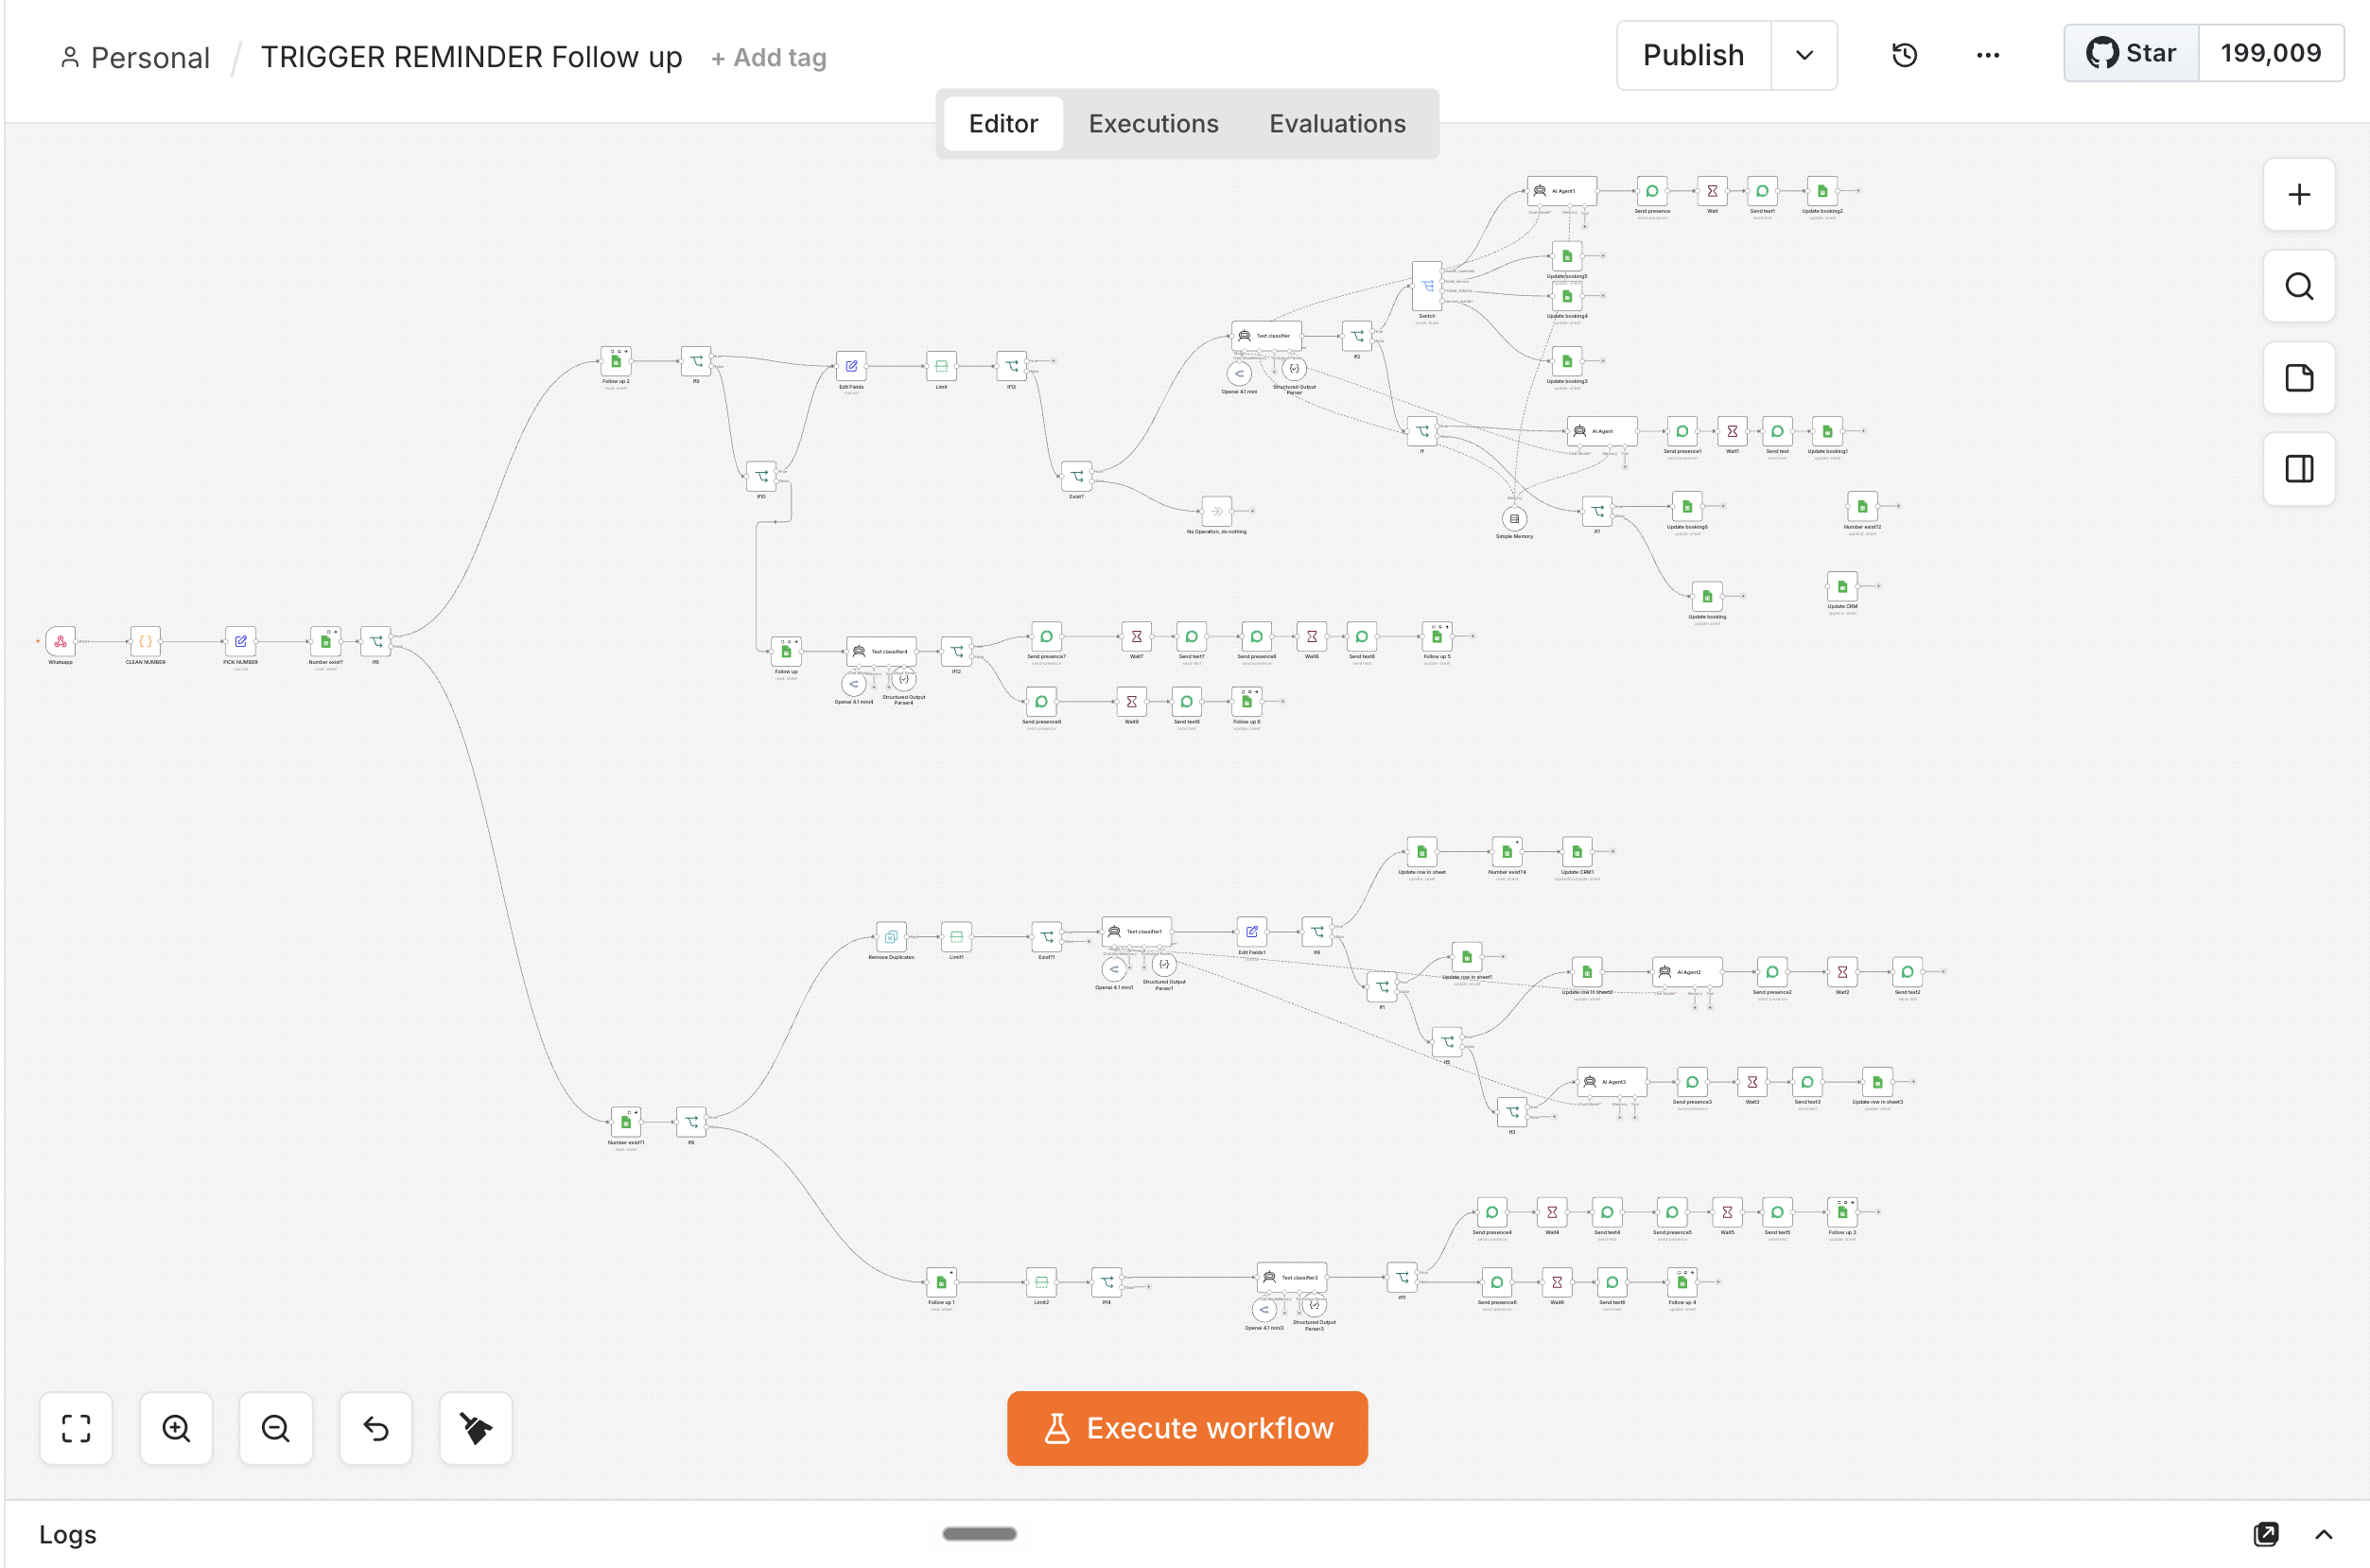Select the CLEAN NUMBER code node
The image size is (2370, 1568).
point(145,641)
